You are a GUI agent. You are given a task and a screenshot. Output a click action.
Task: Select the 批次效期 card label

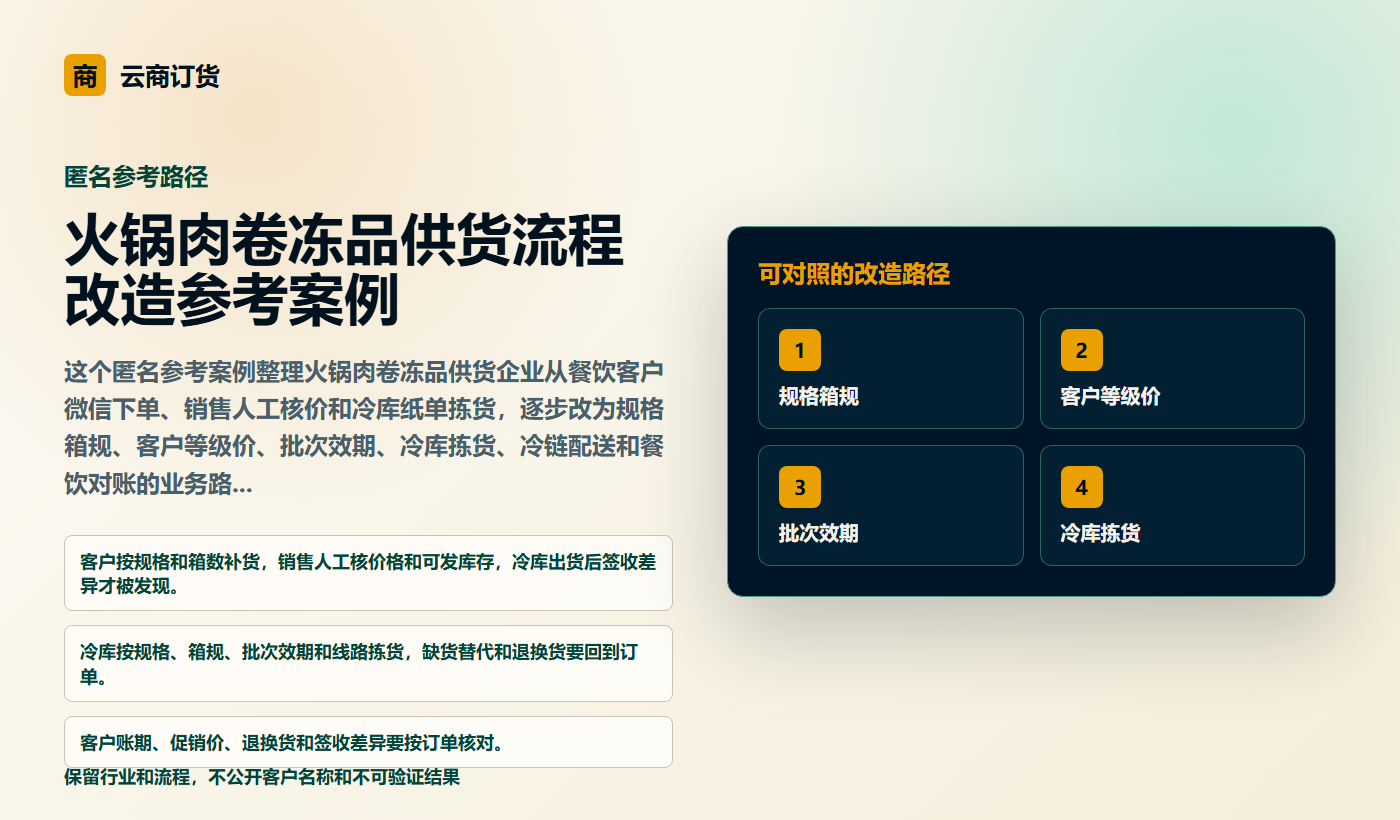point(819,533)
